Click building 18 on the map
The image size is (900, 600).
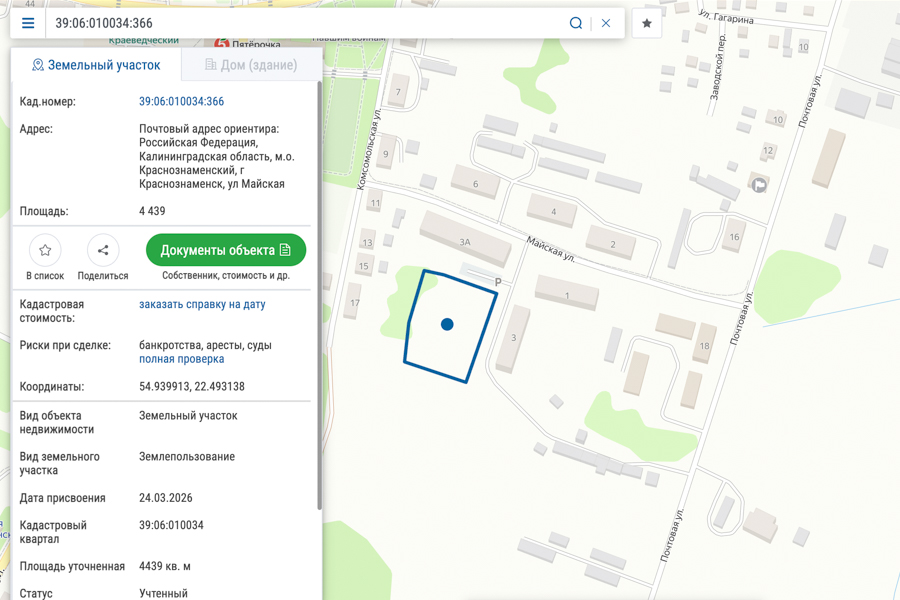pos(704,345)
